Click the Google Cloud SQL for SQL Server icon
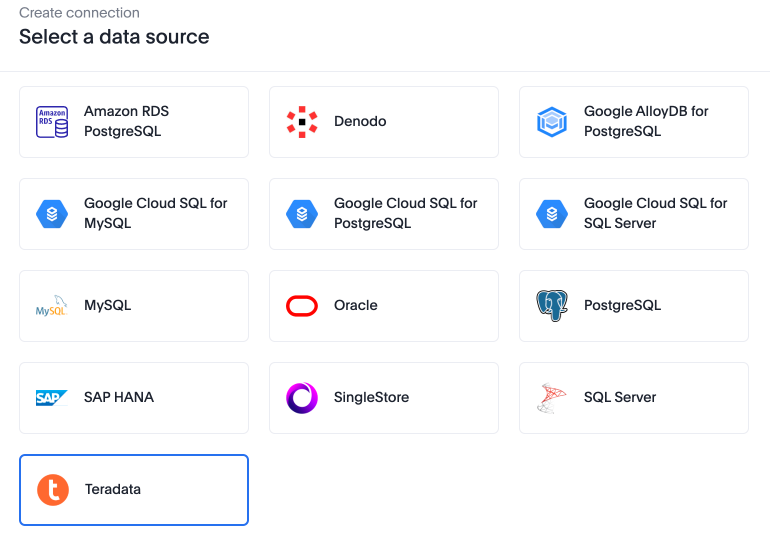Viewport: 770px width, 538px height. coord(552,214)
